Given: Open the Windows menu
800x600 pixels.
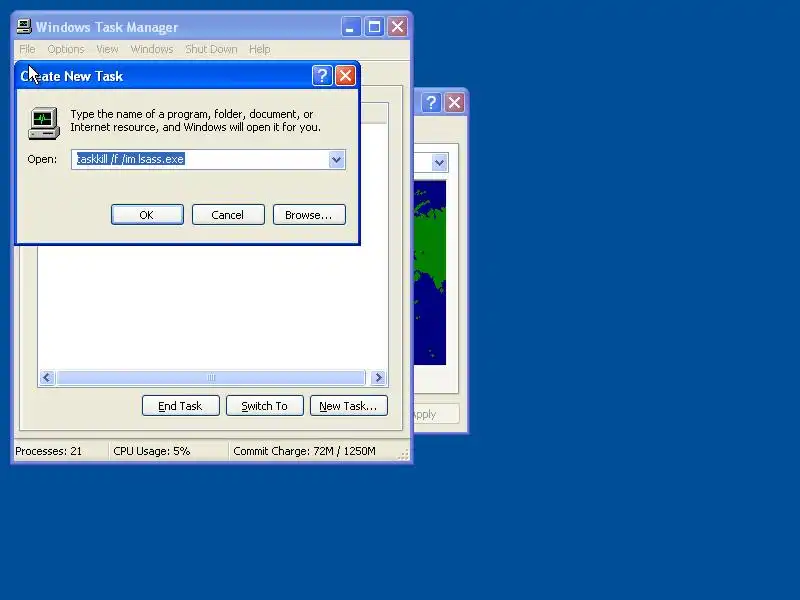Looking at the screenshot, I should tap(152, 49).
